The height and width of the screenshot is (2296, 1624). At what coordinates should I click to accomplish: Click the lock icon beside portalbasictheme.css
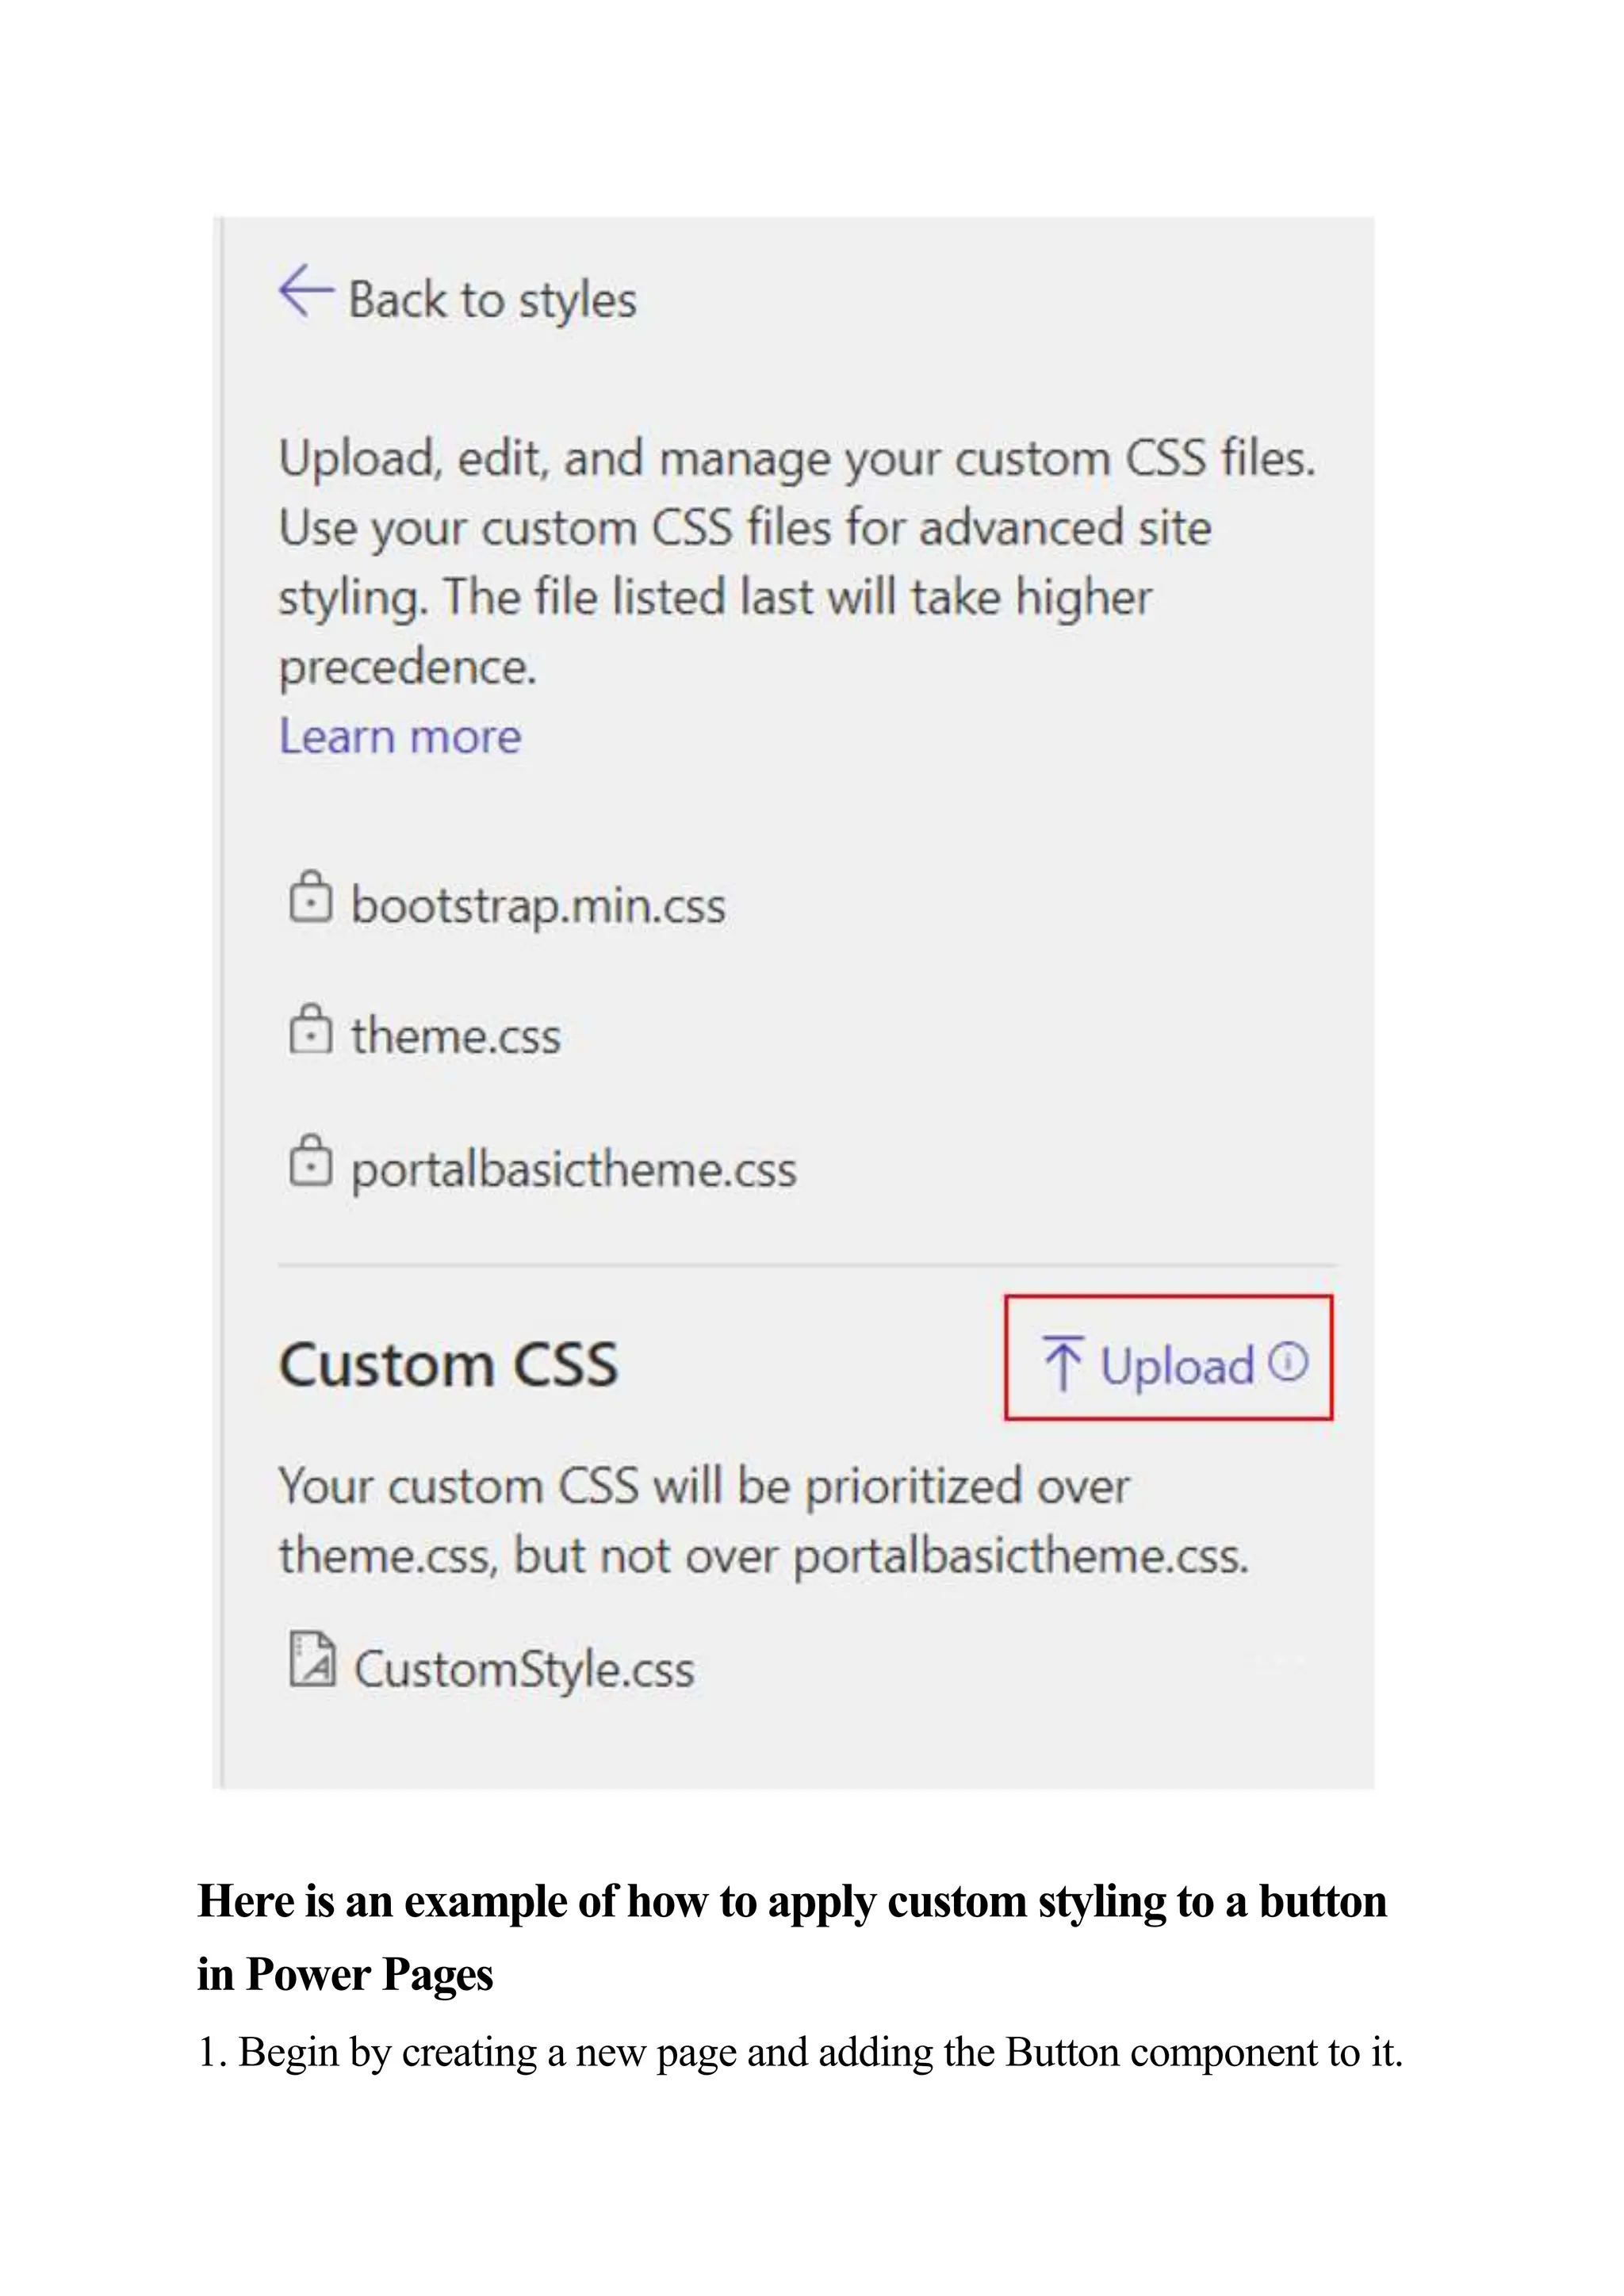tap(310, 1160)
